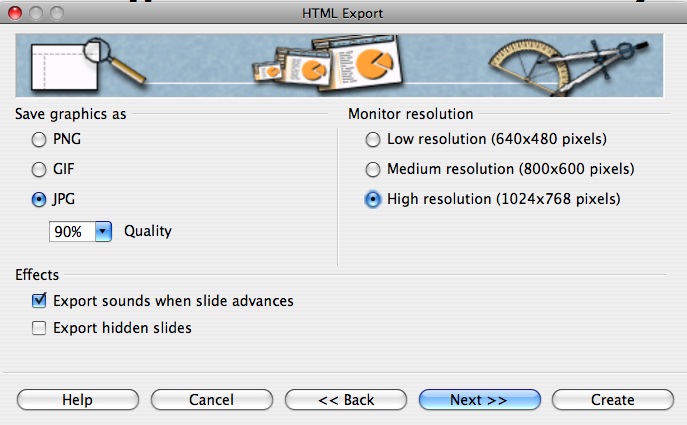Select PNG graphics format

click(x=39, y=139)
